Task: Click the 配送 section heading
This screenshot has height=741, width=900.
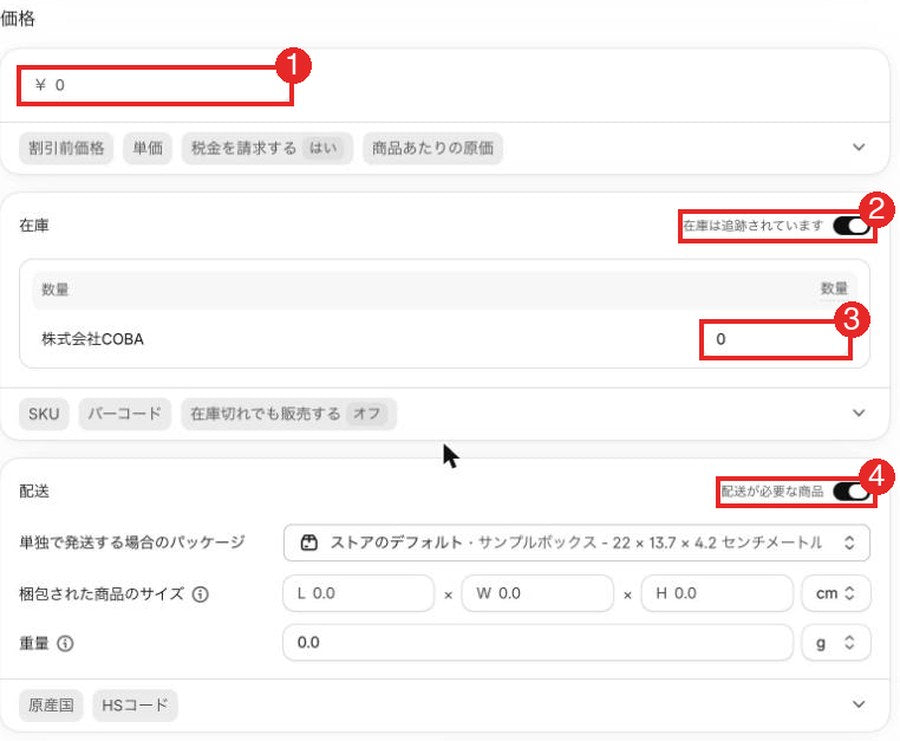Action: tap(34, 491)
